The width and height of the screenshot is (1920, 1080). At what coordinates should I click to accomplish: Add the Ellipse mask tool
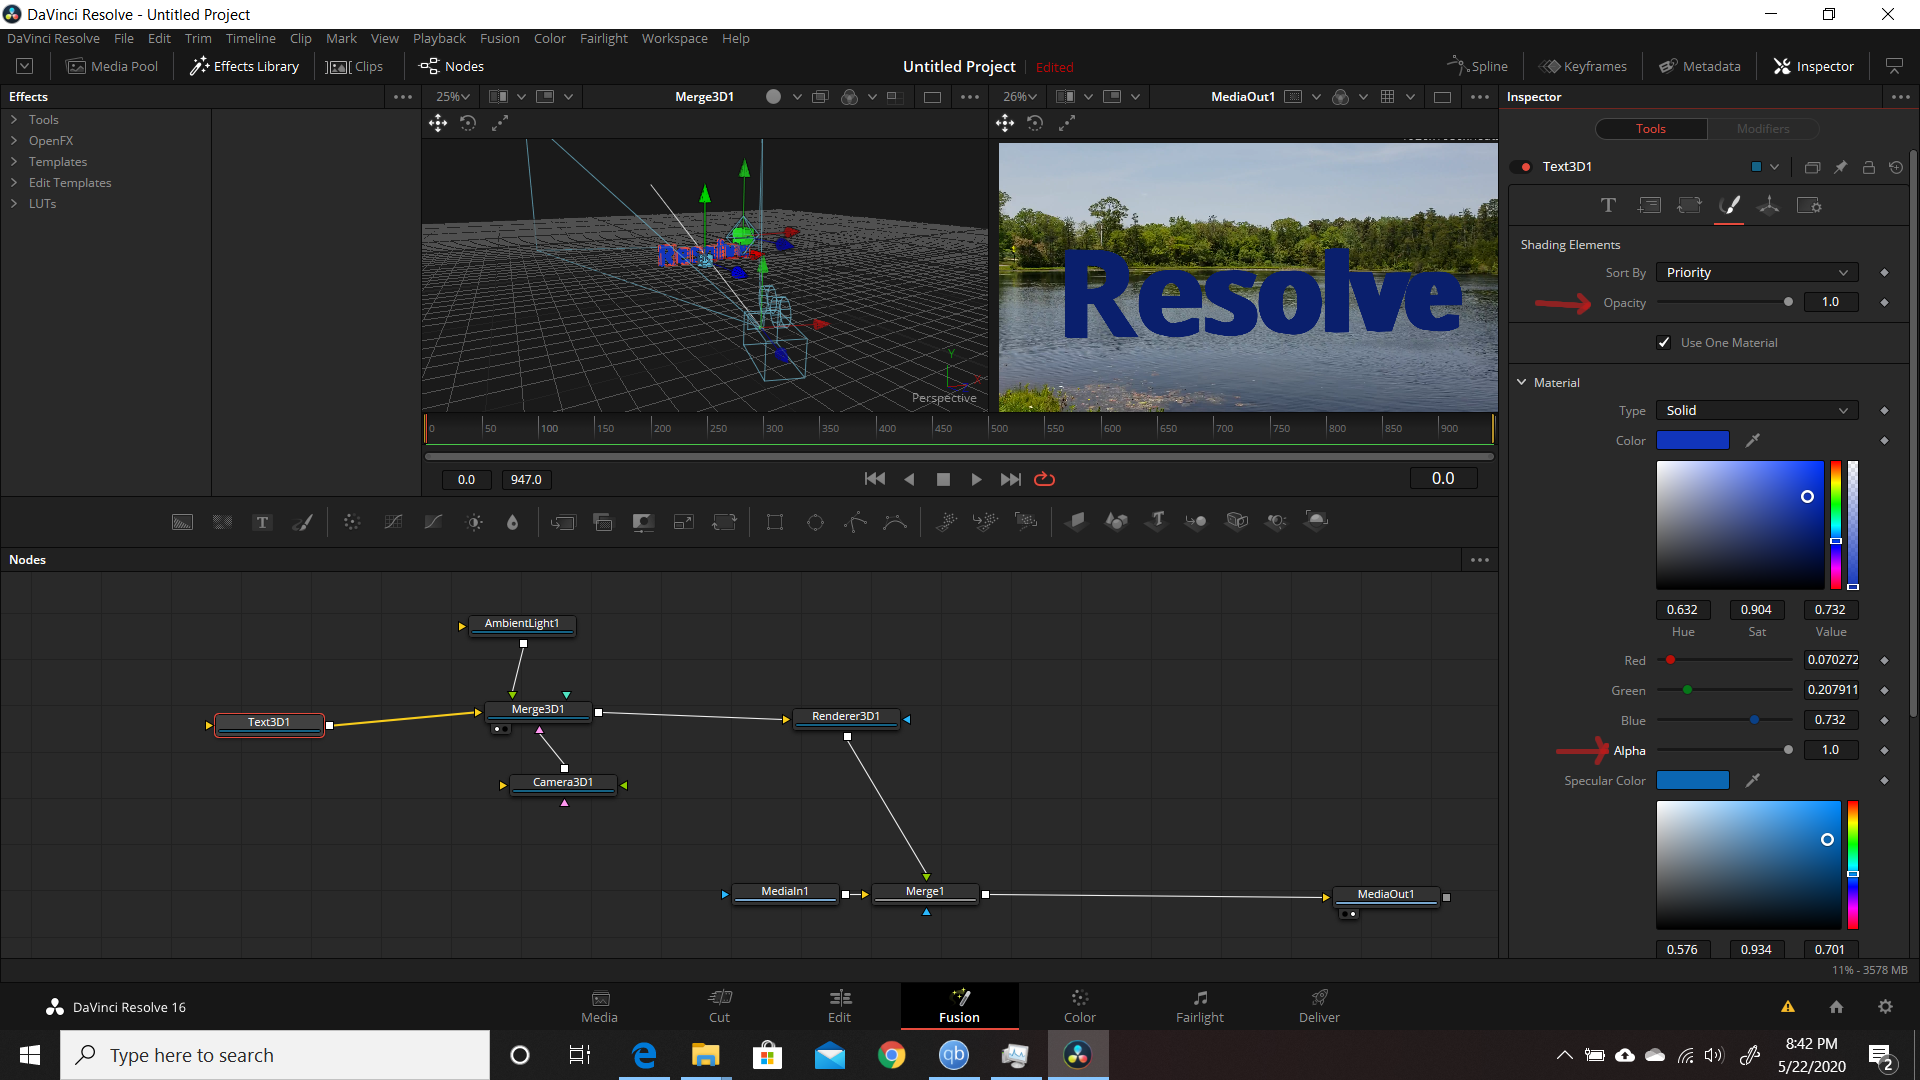coord(815,522)
